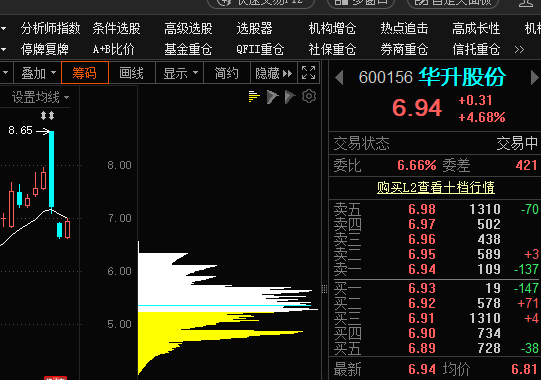Open chip distribution settings gear
Screen dimensions: 541x380
click(309, 96)
